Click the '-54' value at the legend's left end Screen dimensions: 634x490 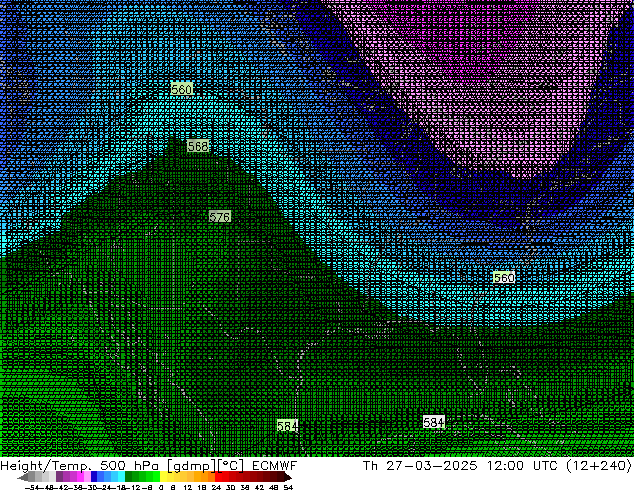[x=32, y=487]
